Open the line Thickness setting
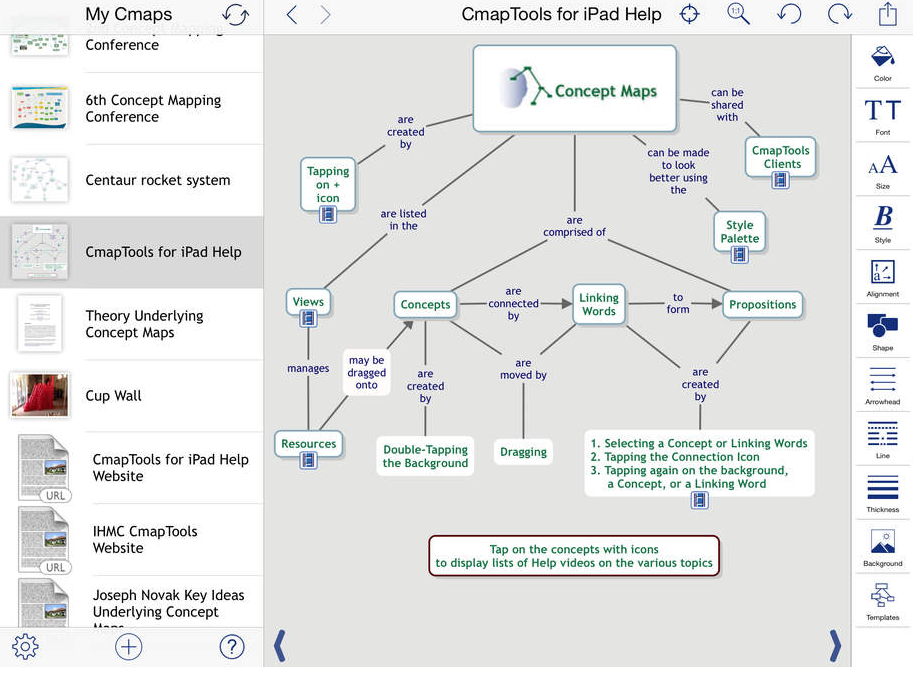The height and width of the screenshot is (685, 913). click(882, 493)
